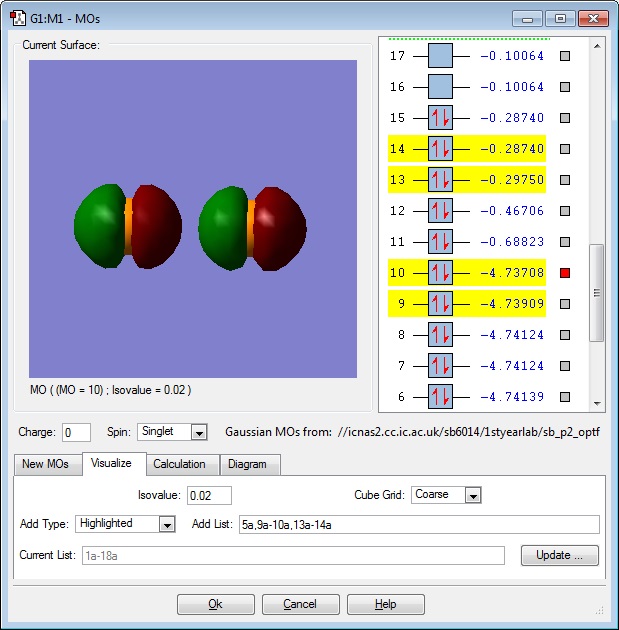Click the Add List text field
The image size is (619, 630).
(x=419, y=525)
